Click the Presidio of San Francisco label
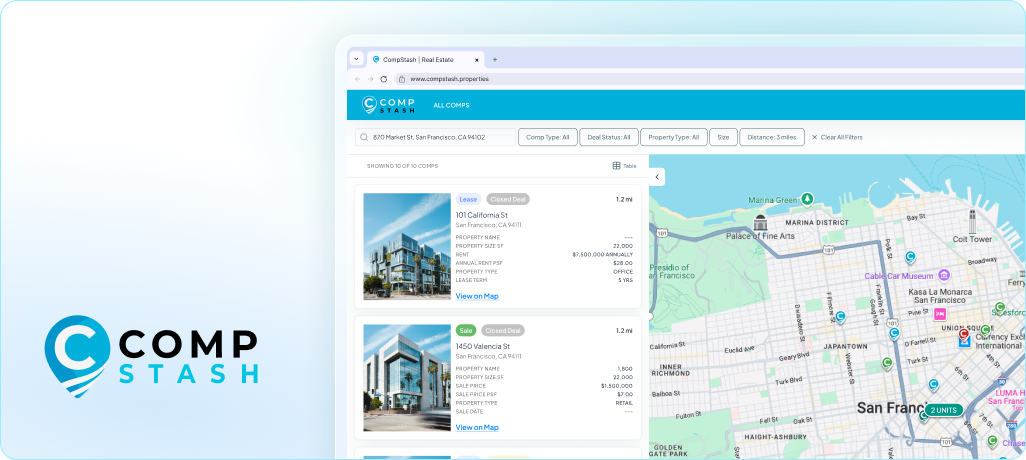The height and width of the screenshot is (460, 1026). [673, 272]
